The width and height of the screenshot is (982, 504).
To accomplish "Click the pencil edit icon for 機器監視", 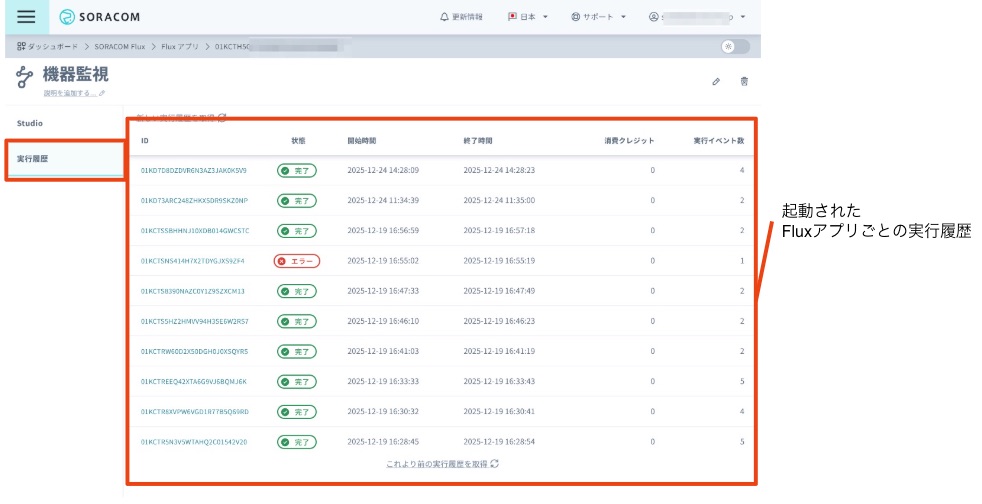I will (x=716, y=82).
